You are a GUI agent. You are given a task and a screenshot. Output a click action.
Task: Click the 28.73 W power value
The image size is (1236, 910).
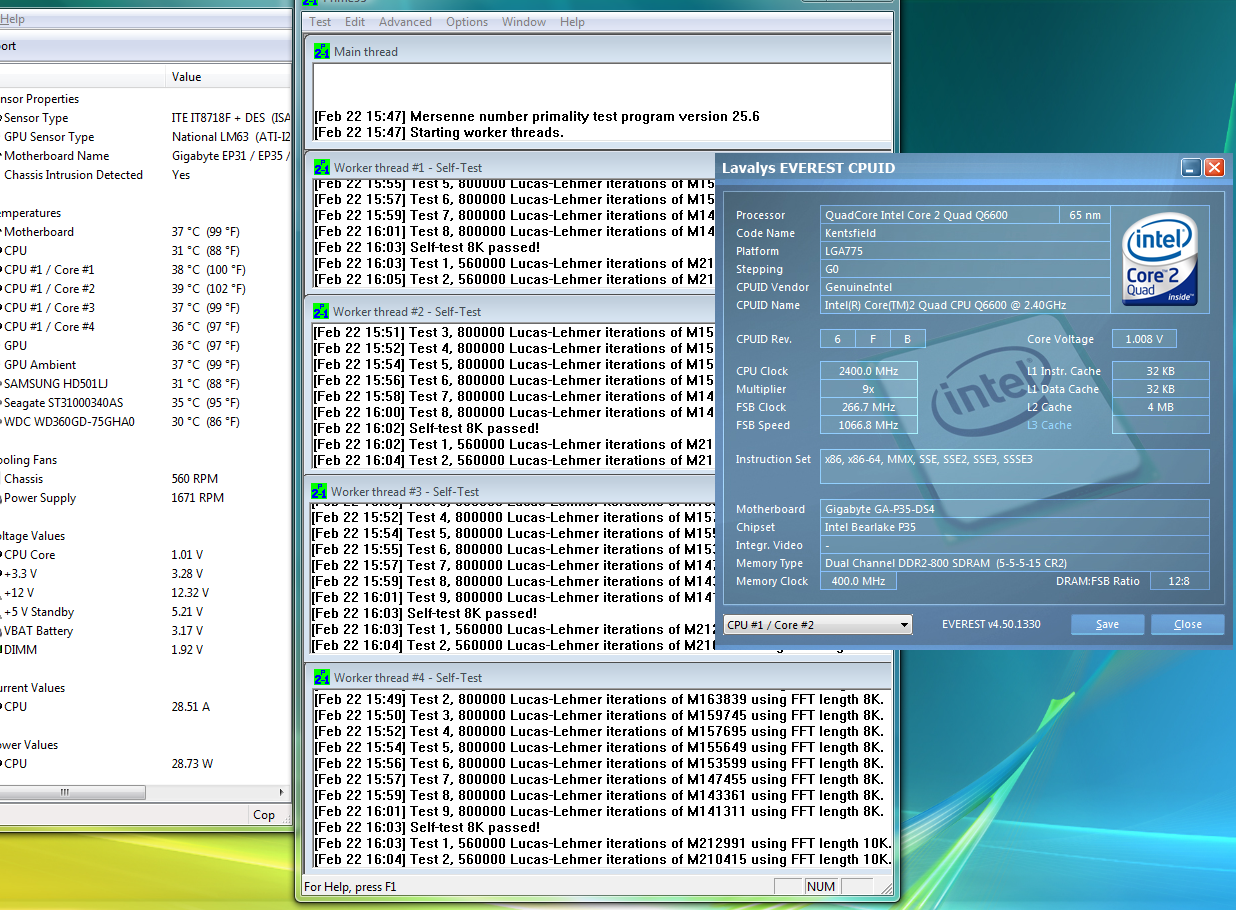click(192, 764)
